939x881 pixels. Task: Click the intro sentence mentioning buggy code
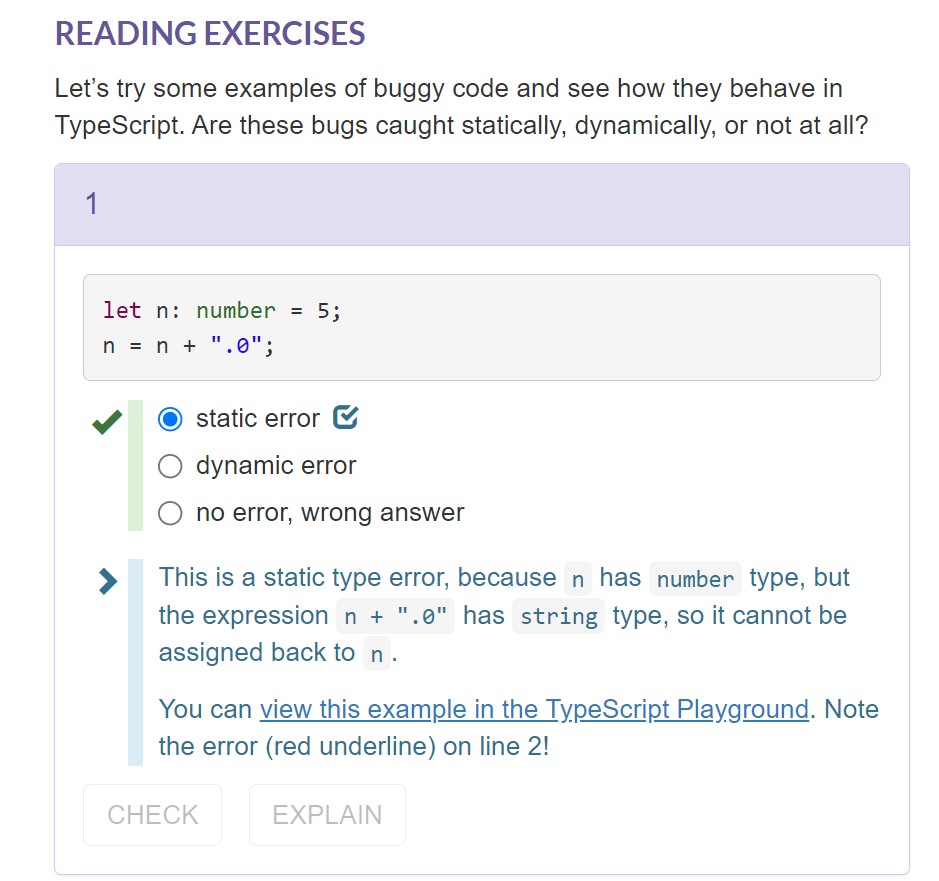[x=449, y=89]
